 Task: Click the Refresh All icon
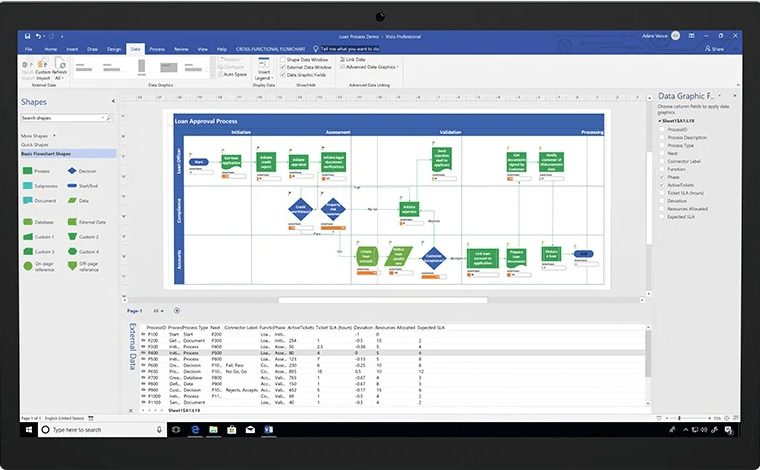(x=60, y=63)
